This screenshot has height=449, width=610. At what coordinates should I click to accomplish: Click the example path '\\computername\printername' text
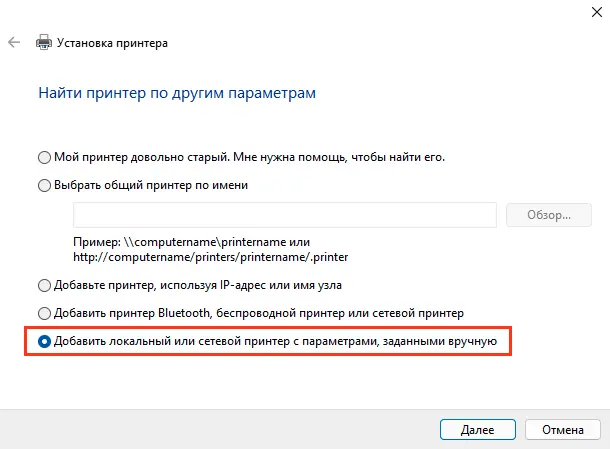[x=204, y=242]
